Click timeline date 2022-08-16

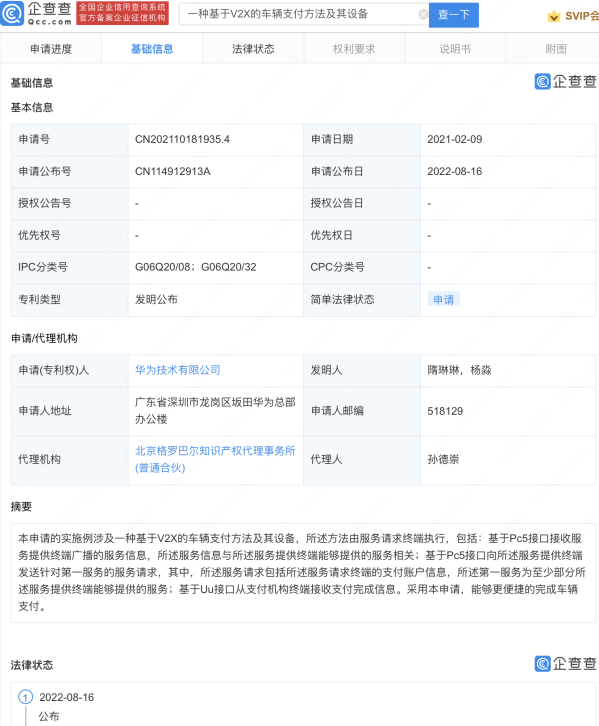click(67, 697)
